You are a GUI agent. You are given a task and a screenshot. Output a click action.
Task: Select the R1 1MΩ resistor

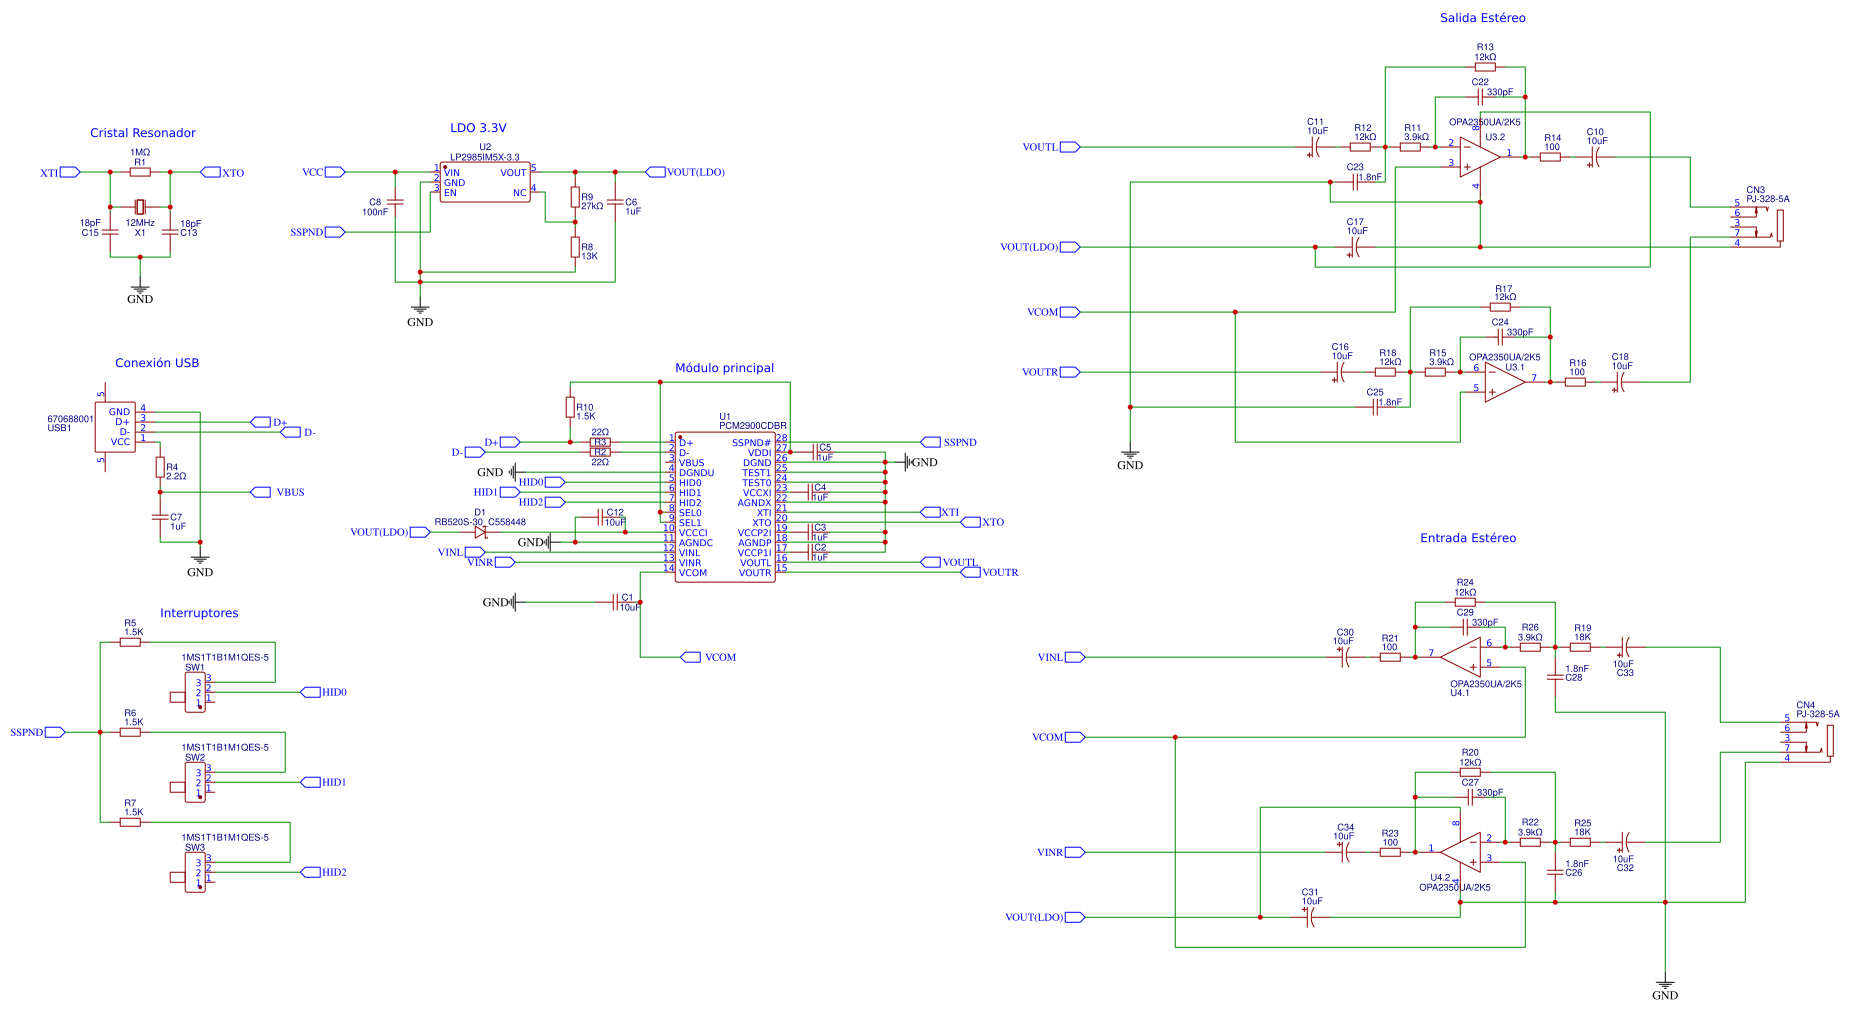(x=140, y=172)
